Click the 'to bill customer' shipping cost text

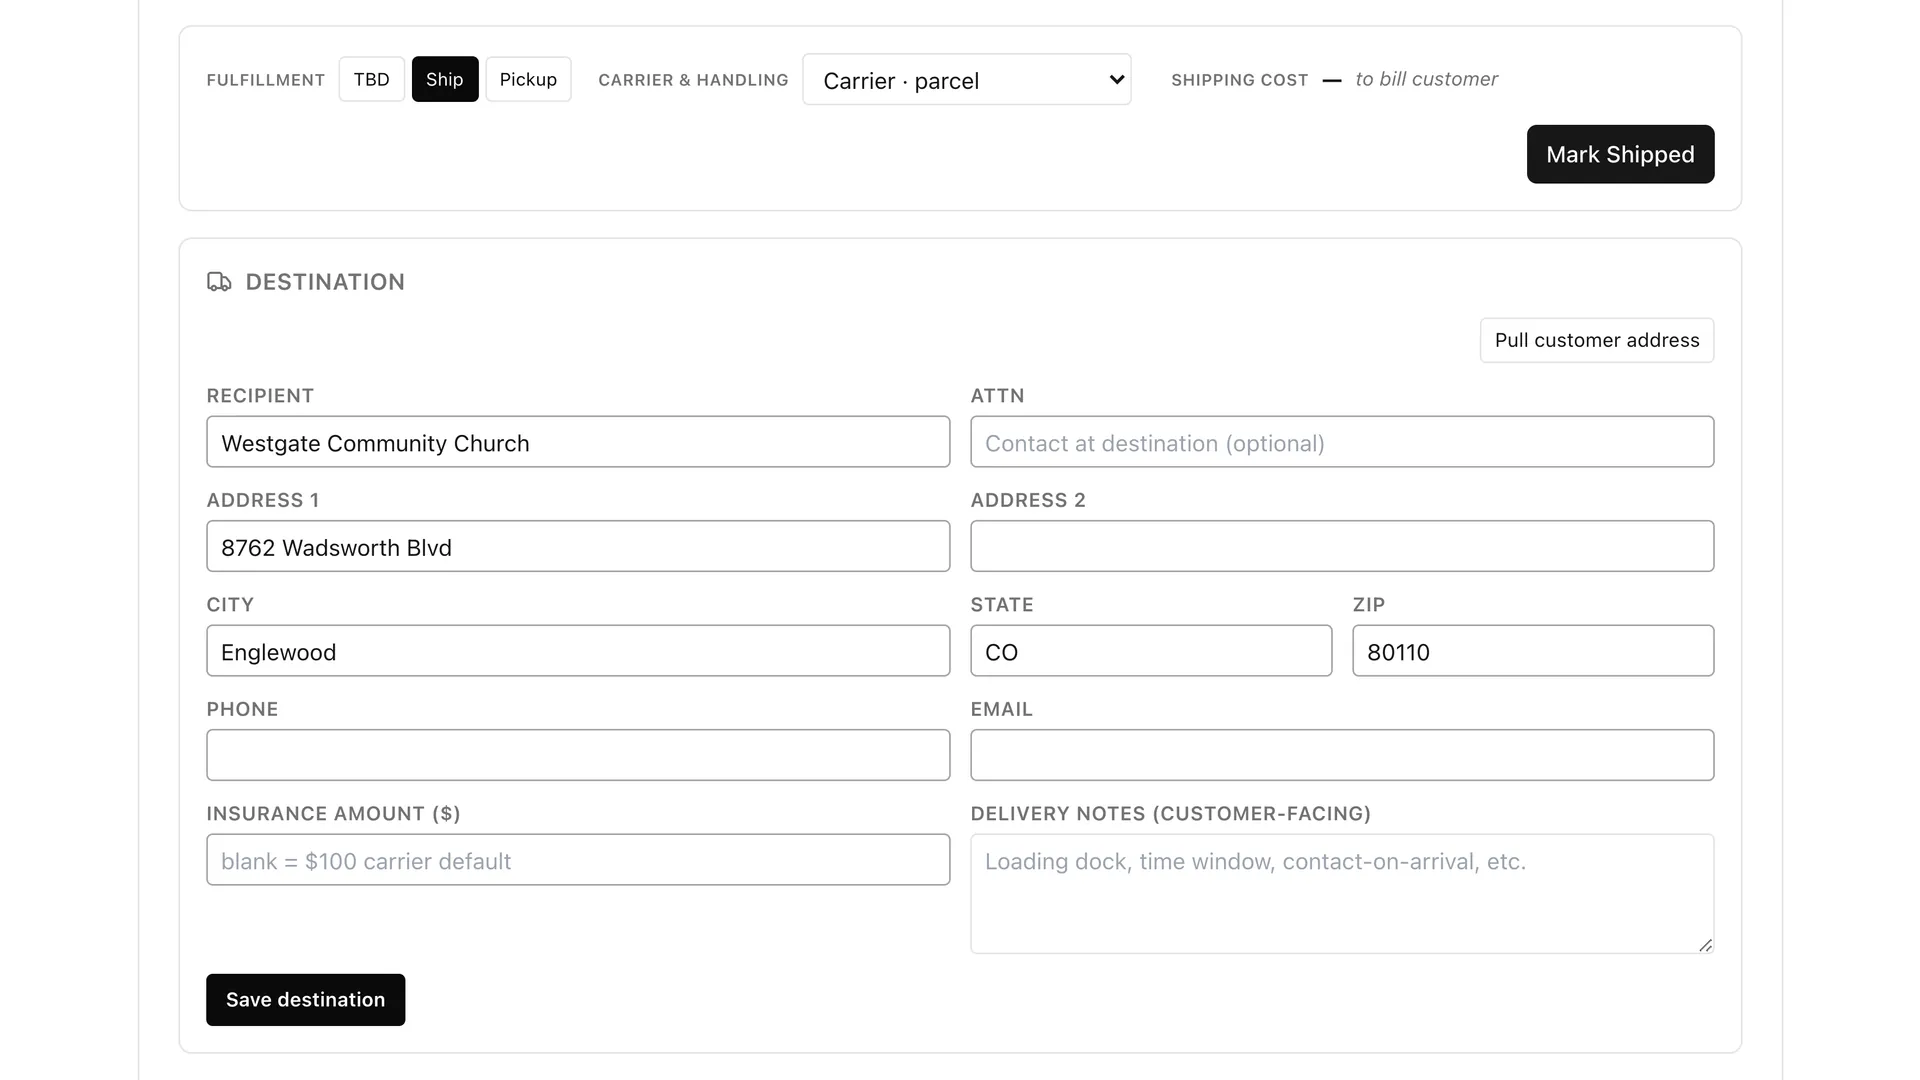(1426, 79)
